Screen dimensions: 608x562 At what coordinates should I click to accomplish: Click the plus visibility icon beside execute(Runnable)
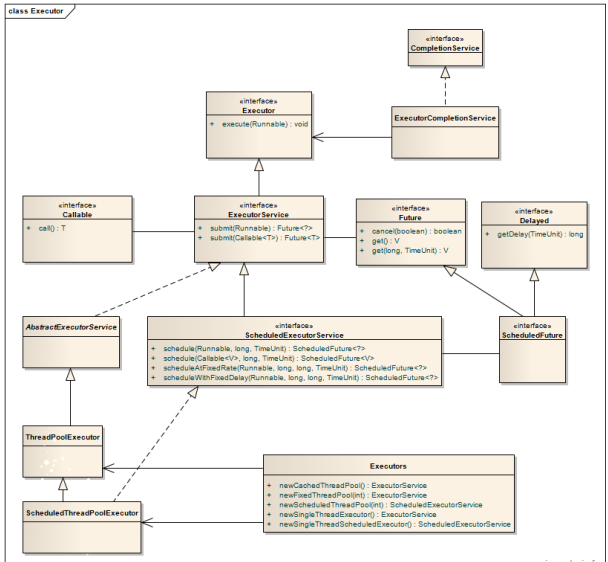pos(212,124)
